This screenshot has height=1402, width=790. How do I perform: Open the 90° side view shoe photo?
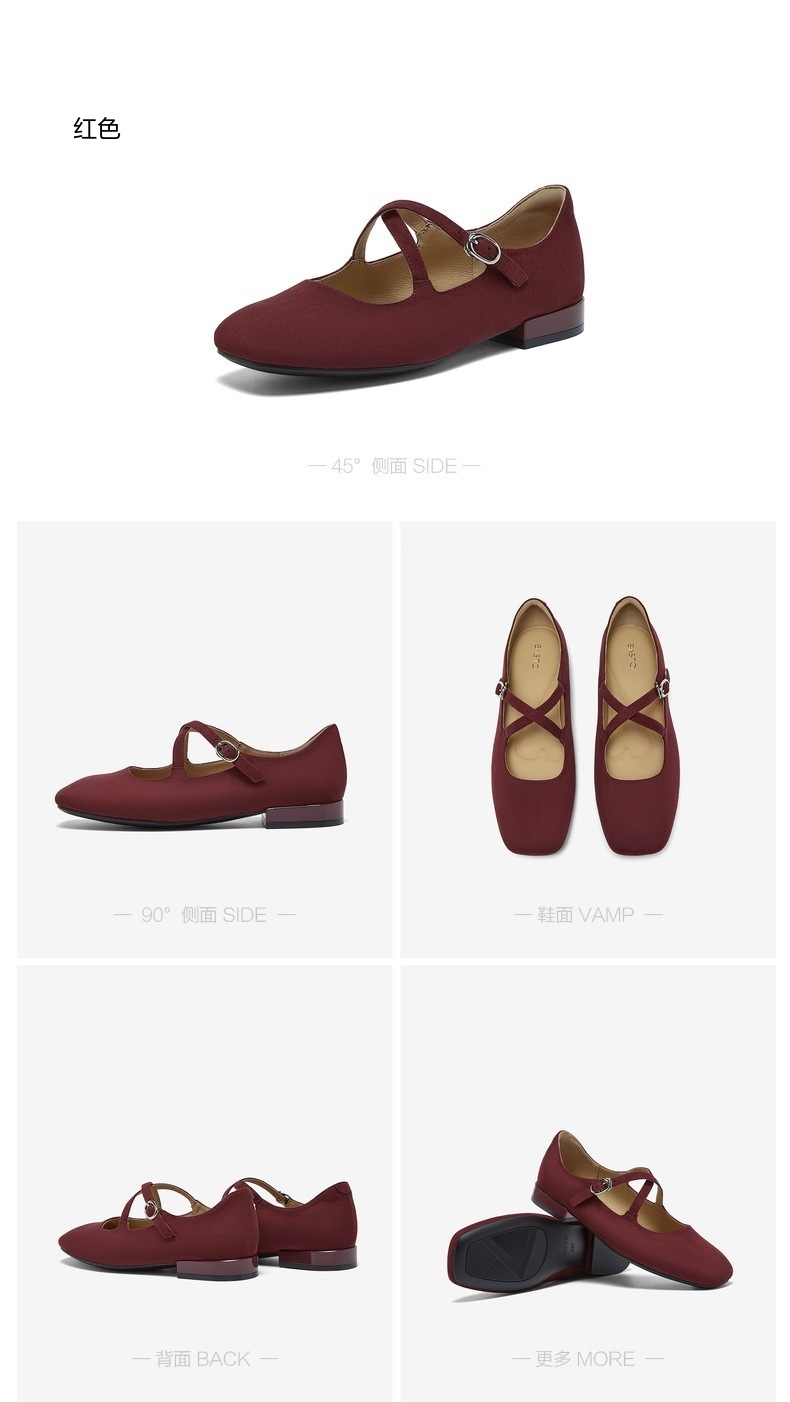coord(200,775)
